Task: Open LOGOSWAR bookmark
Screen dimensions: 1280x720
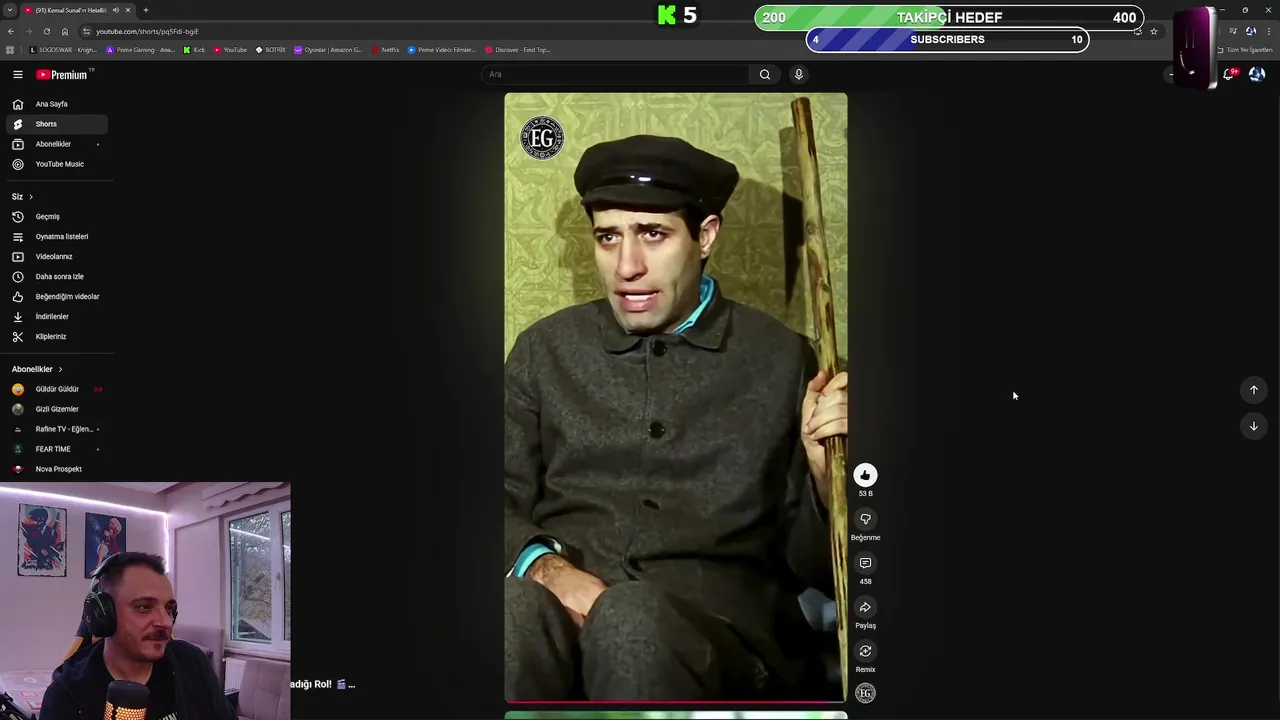Action: tap(65, 50)
